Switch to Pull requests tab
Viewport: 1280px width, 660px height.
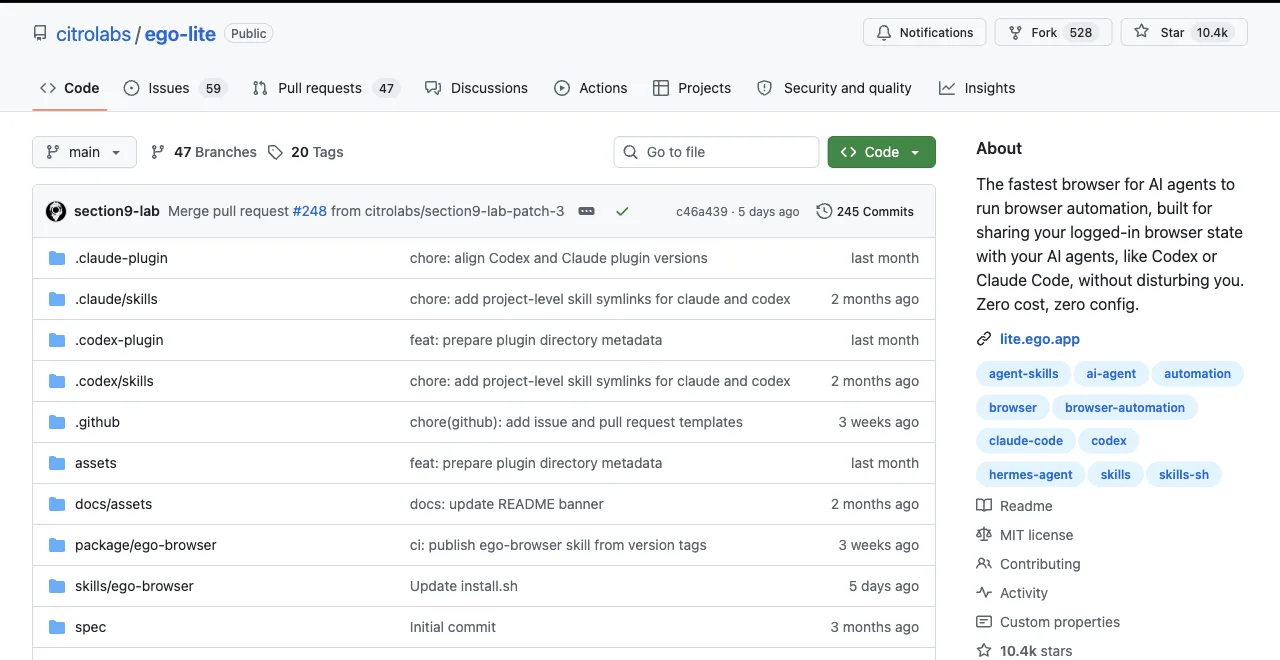(x=325, y=88)
